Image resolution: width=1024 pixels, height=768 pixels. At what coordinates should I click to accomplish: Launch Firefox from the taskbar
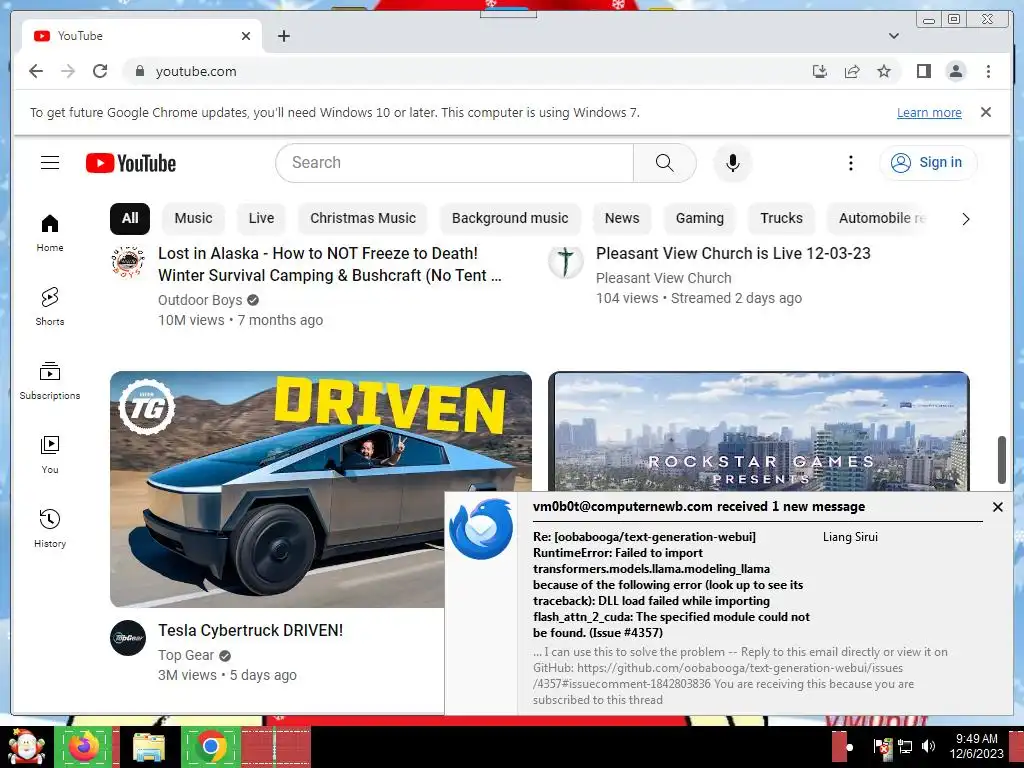click(84, 747)
